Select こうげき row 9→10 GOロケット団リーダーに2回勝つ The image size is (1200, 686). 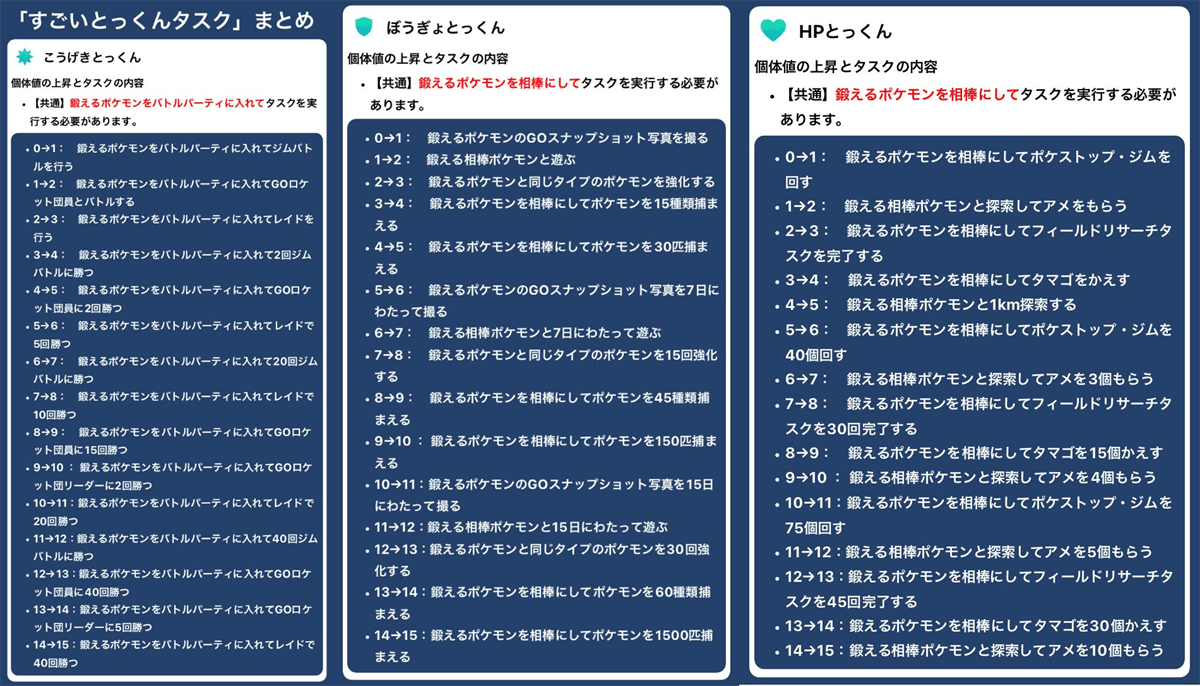coord(172,478)
